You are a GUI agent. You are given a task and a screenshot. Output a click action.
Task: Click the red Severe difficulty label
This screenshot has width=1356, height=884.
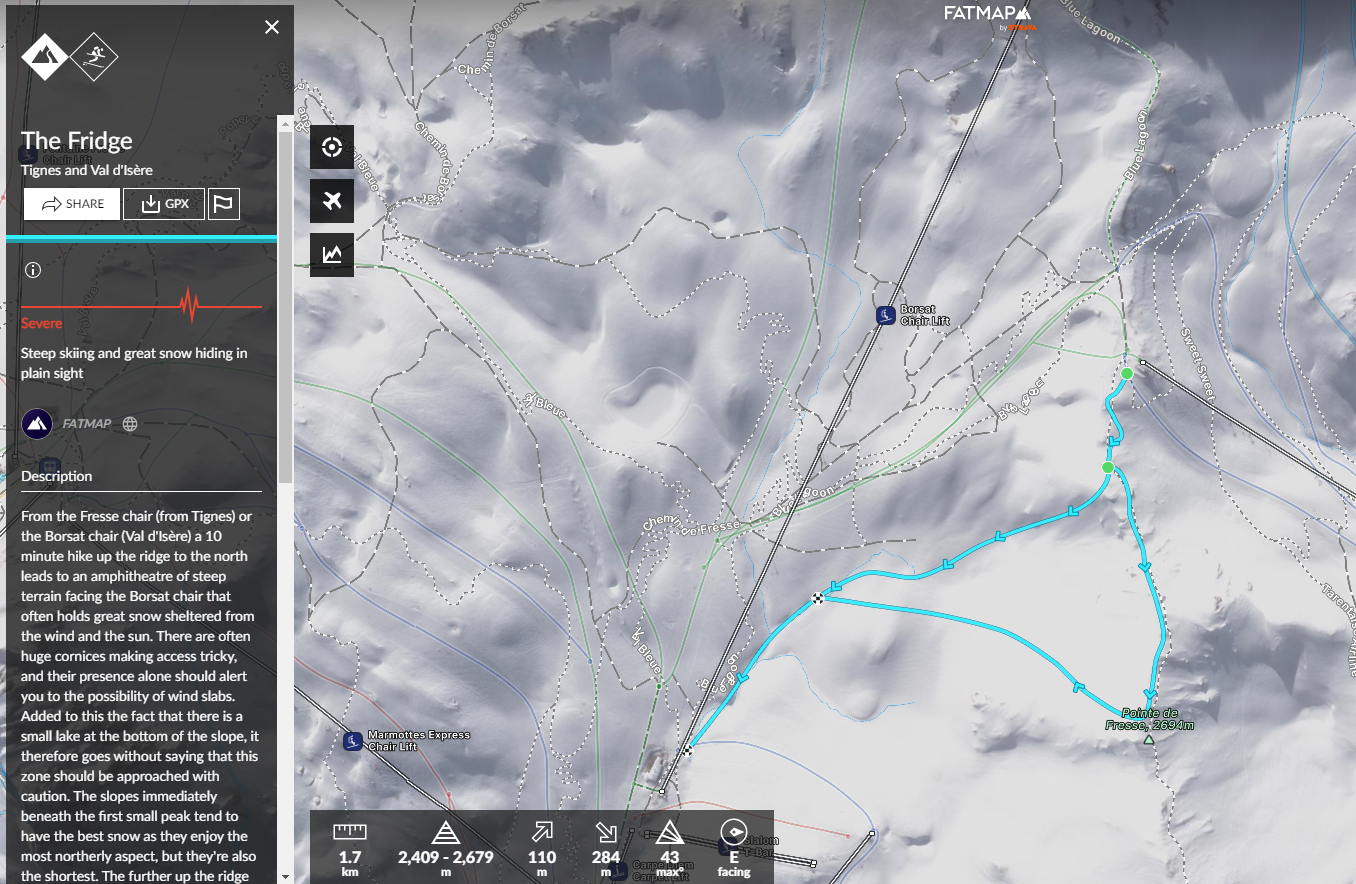(41, 323)
